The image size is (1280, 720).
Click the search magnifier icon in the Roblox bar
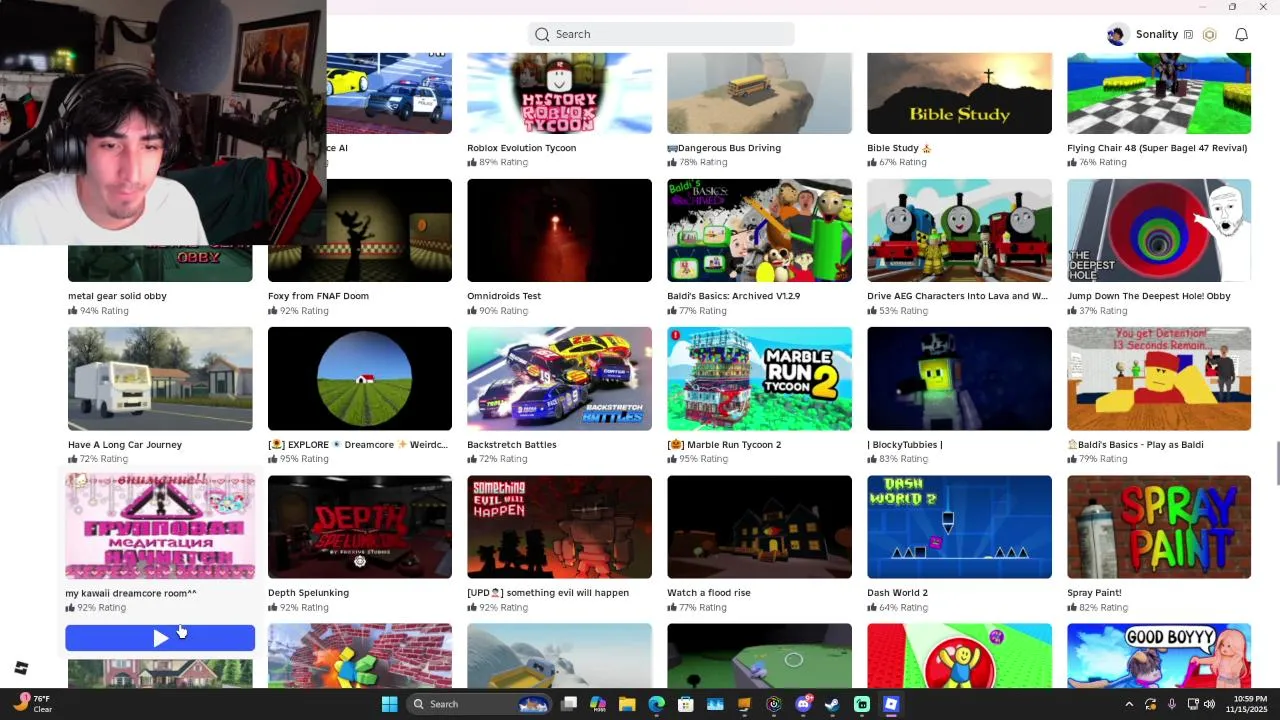pos(542,34)
